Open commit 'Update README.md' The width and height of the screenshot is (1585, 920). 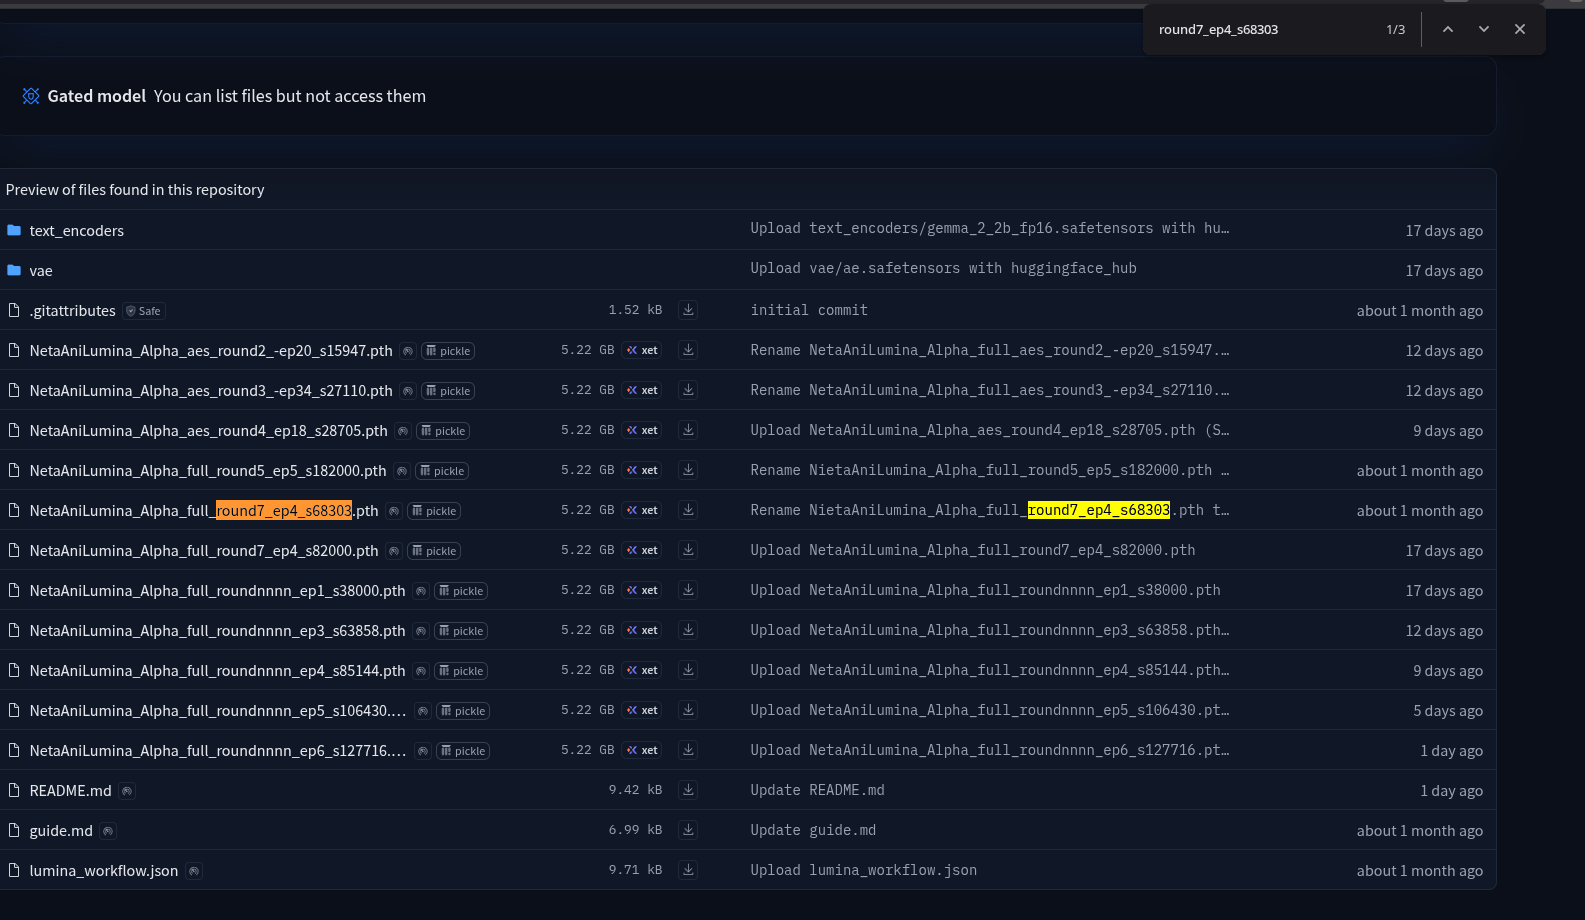(817, 791)
